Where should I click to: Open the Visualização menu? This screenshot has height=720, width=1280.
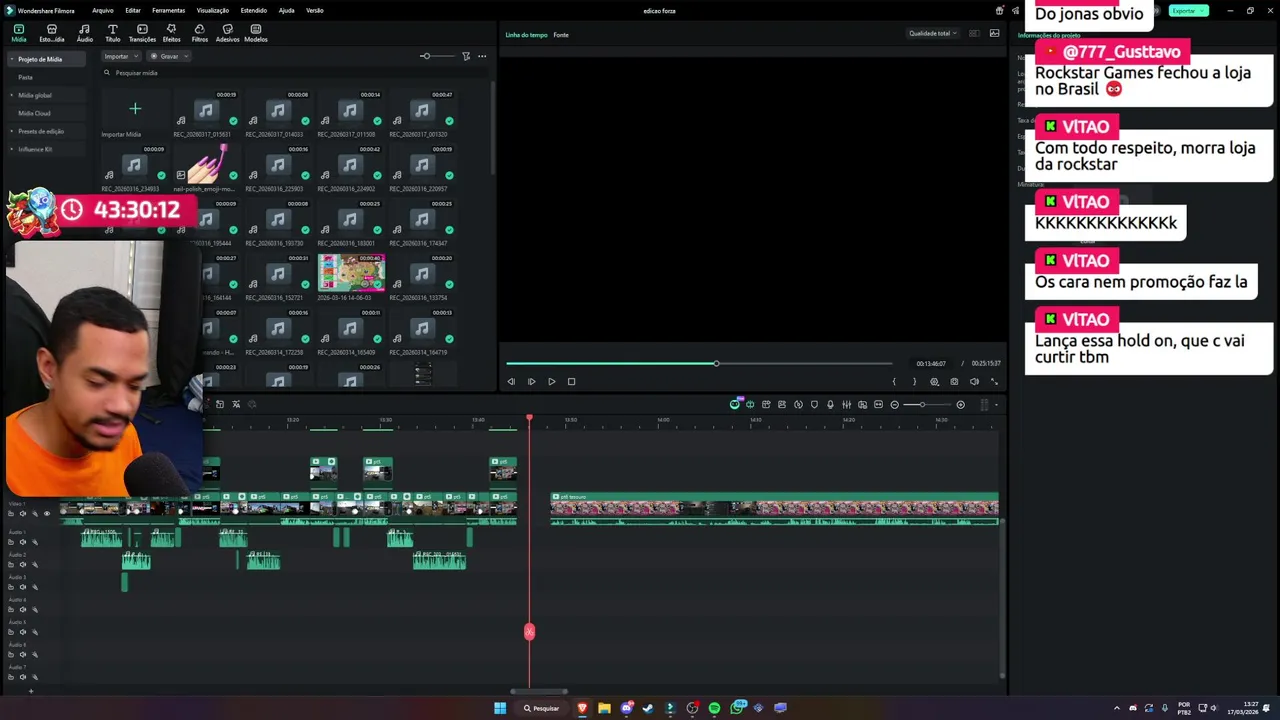(x=213, y=10)
